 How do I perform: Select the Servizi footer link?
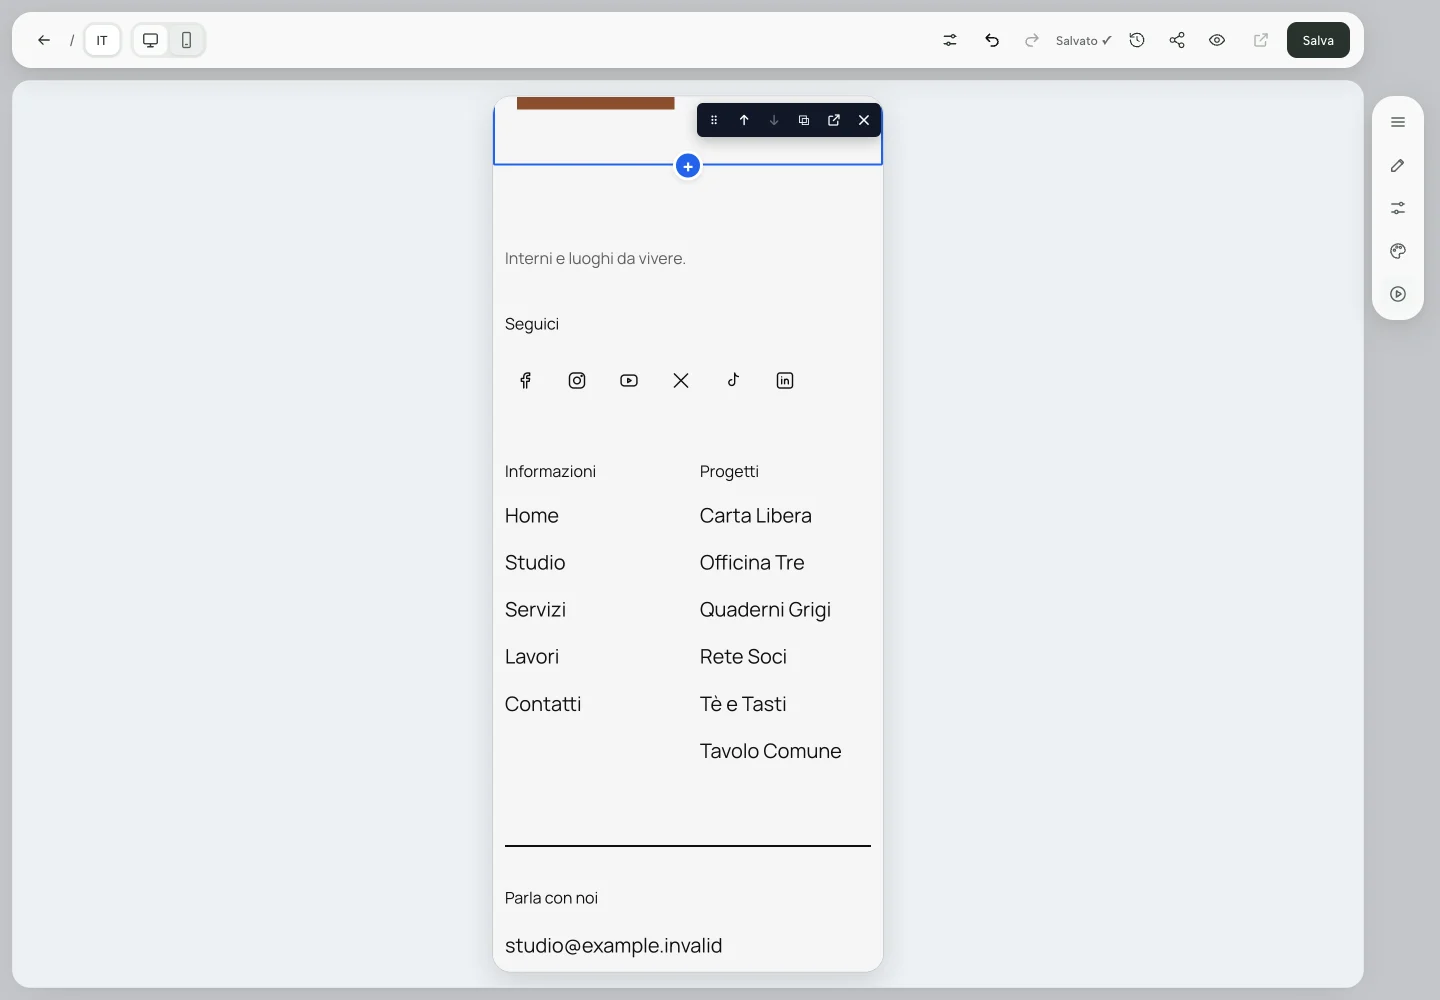tap(535, 610)
